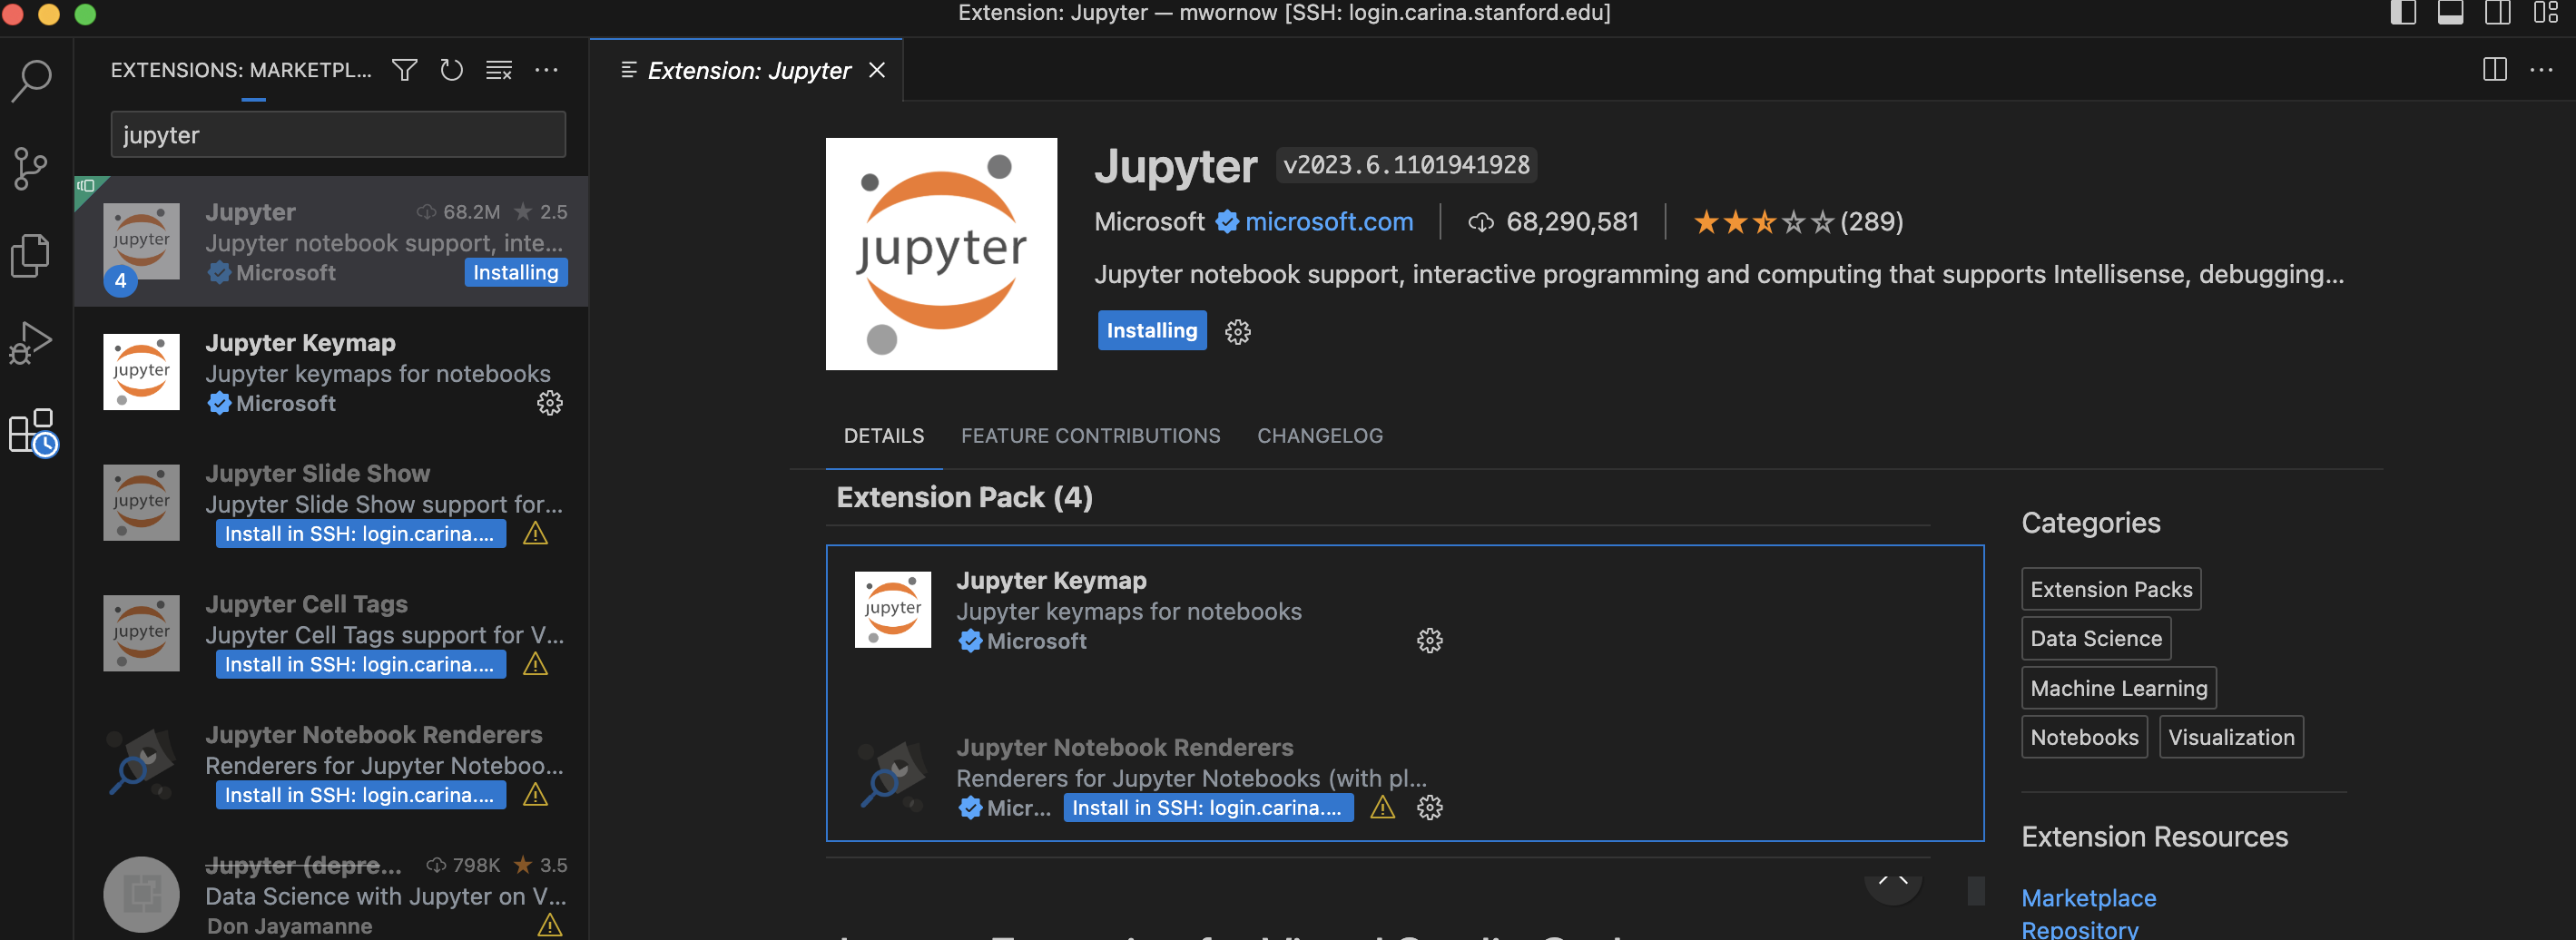The width and height of the screenshot is (2576, 940).
Task: Select Jupyter Slide Show extension
Action: point(331,503)
